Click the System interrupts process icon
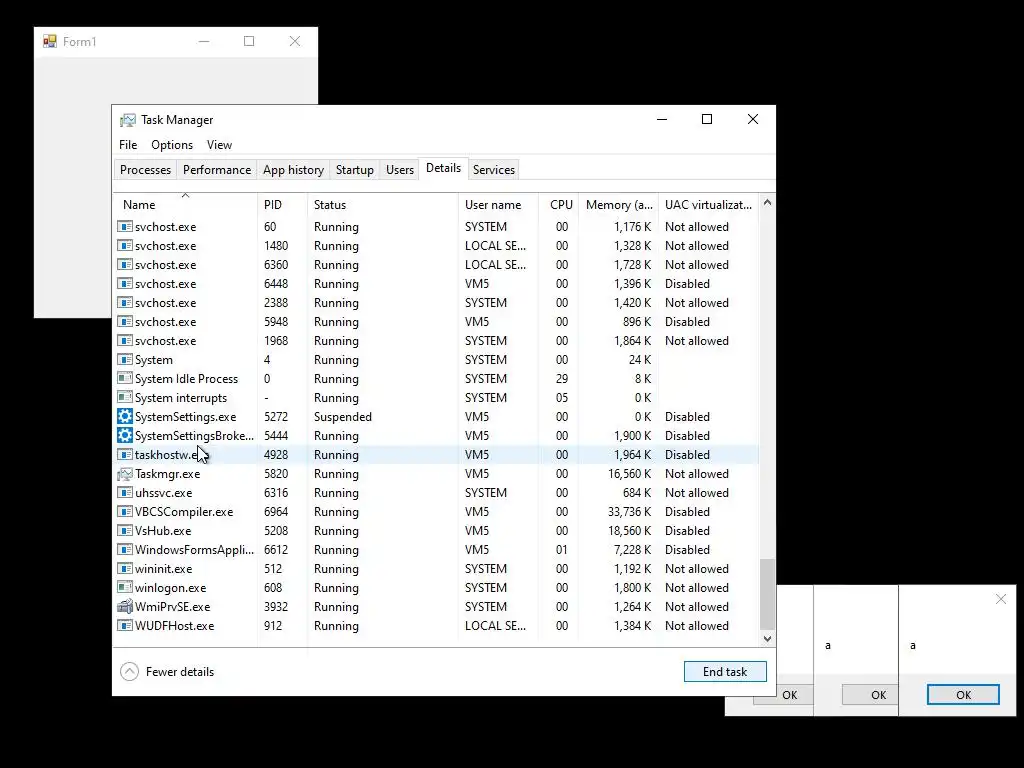 click(125, 398)
